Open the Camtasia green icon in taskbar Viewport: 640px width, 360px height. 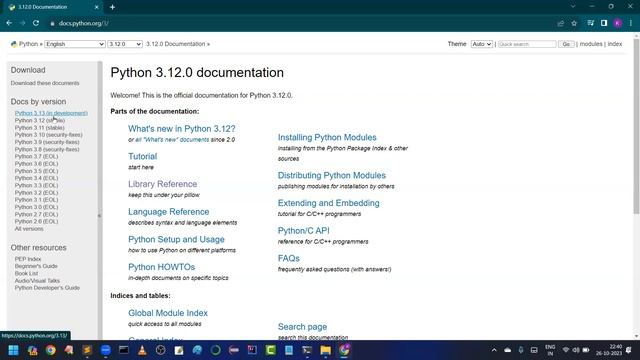pyautogui.click(x=270, y=350)
